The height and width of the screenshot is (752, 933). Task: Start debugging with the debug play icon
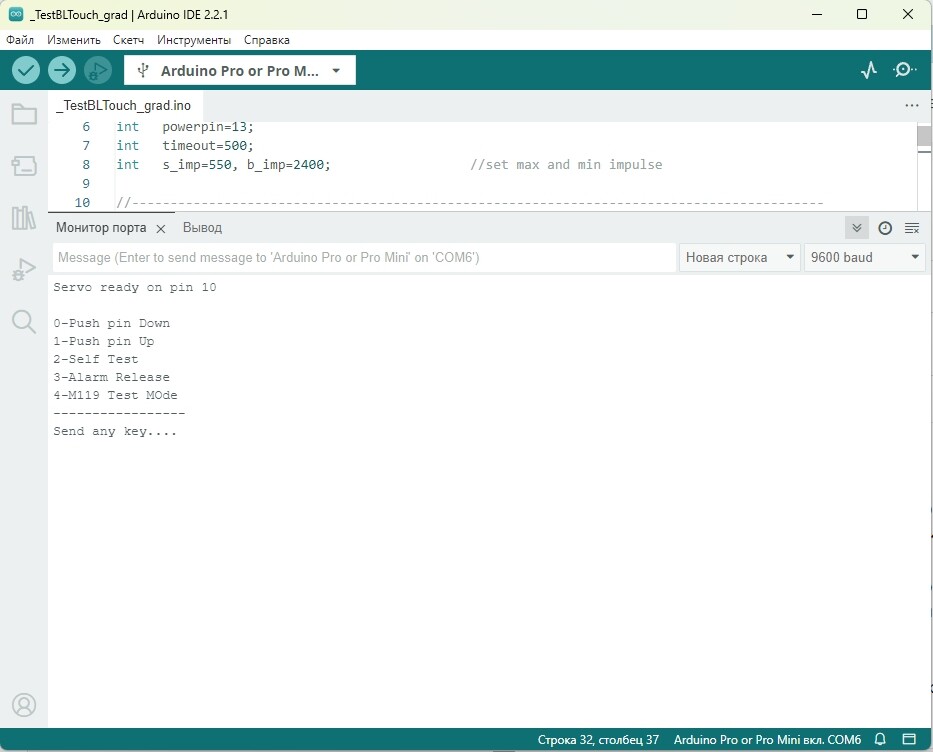(98, 70)
